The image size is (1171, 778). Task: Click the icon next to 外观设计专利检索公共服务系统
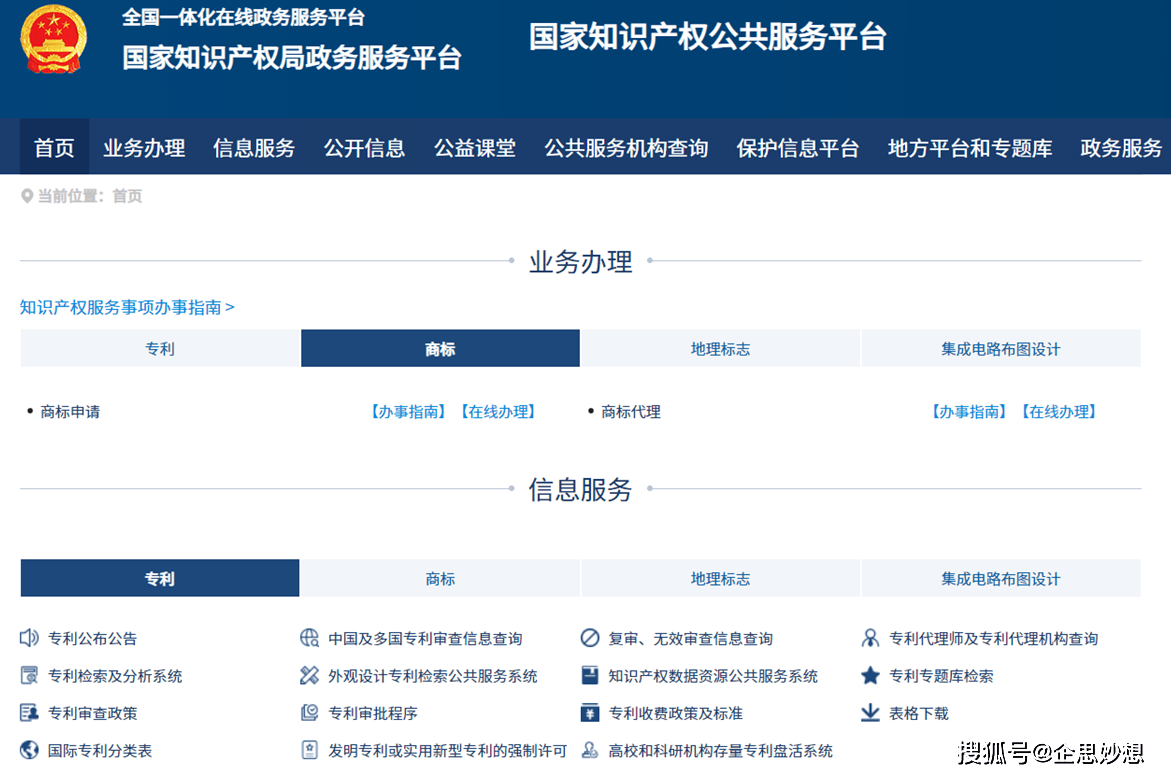pos(309,676)
